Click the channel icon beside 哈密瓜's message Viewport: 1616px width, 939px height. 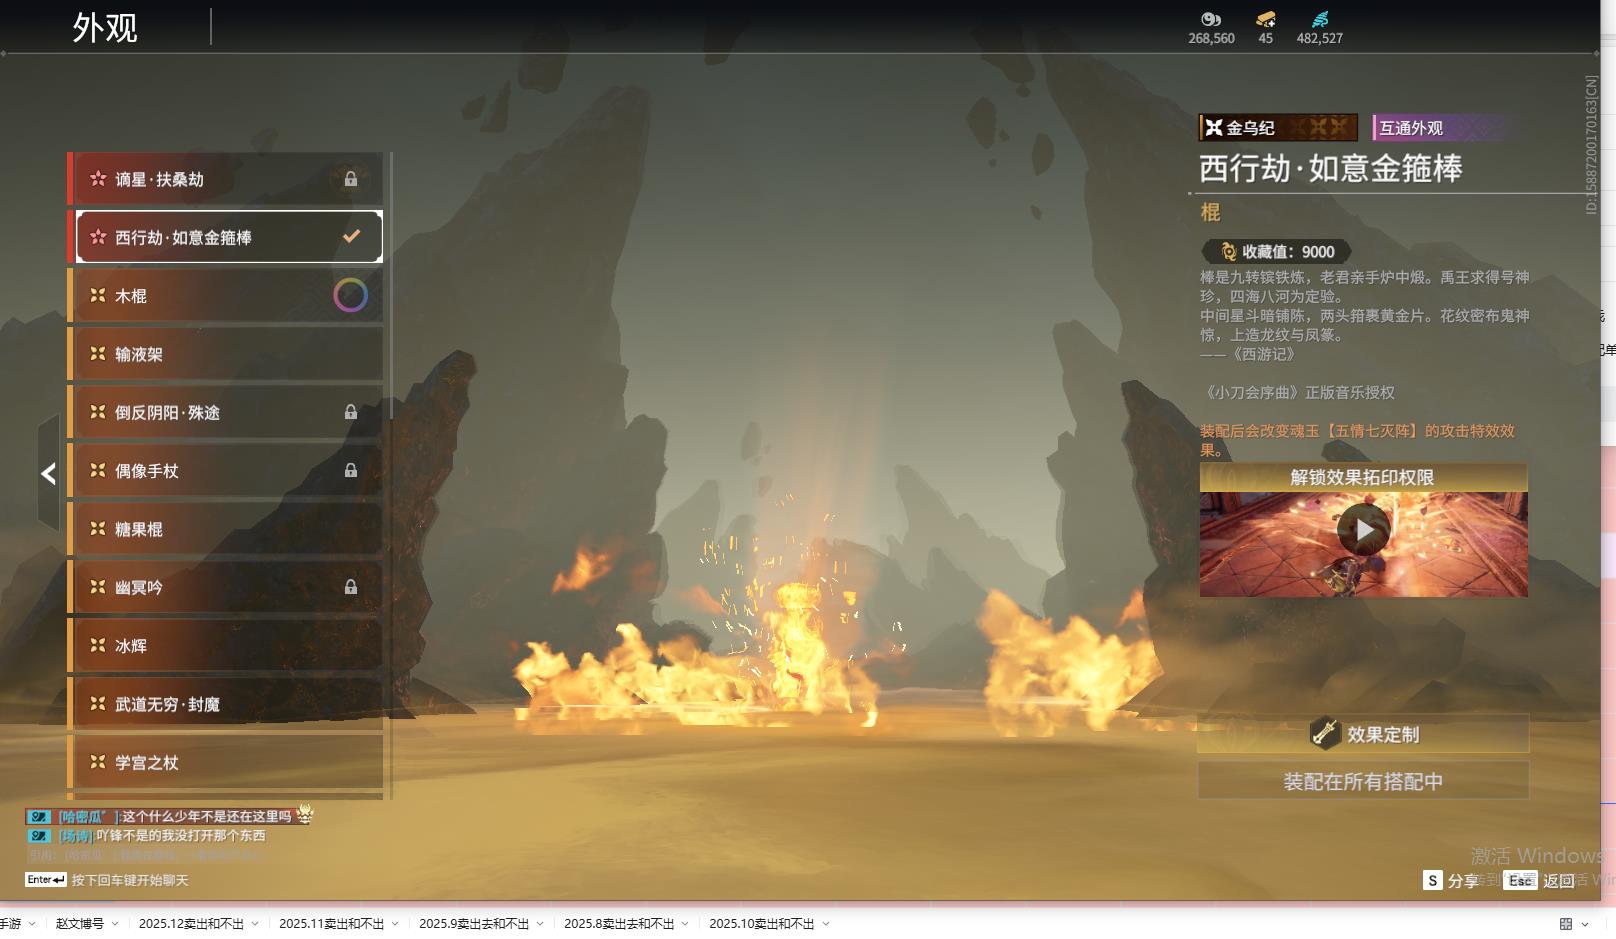[x=39, y=816]
